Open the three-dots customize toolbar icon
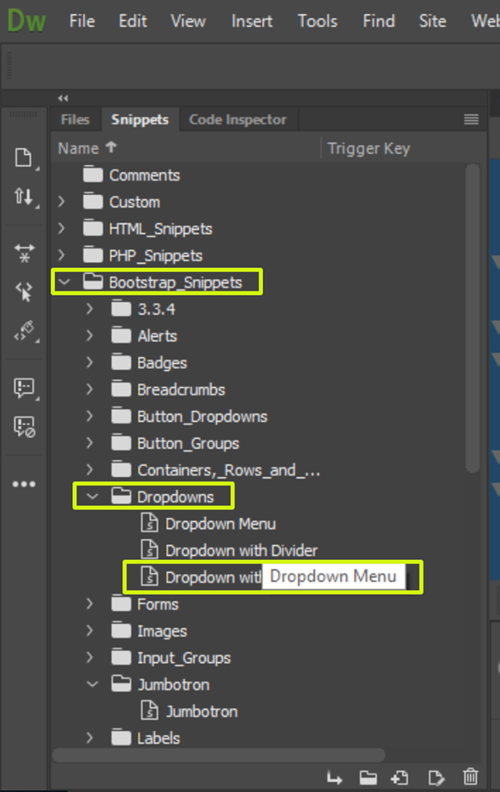Image resolution: width=500 pixels, height=792 pixels. [24, 484]
